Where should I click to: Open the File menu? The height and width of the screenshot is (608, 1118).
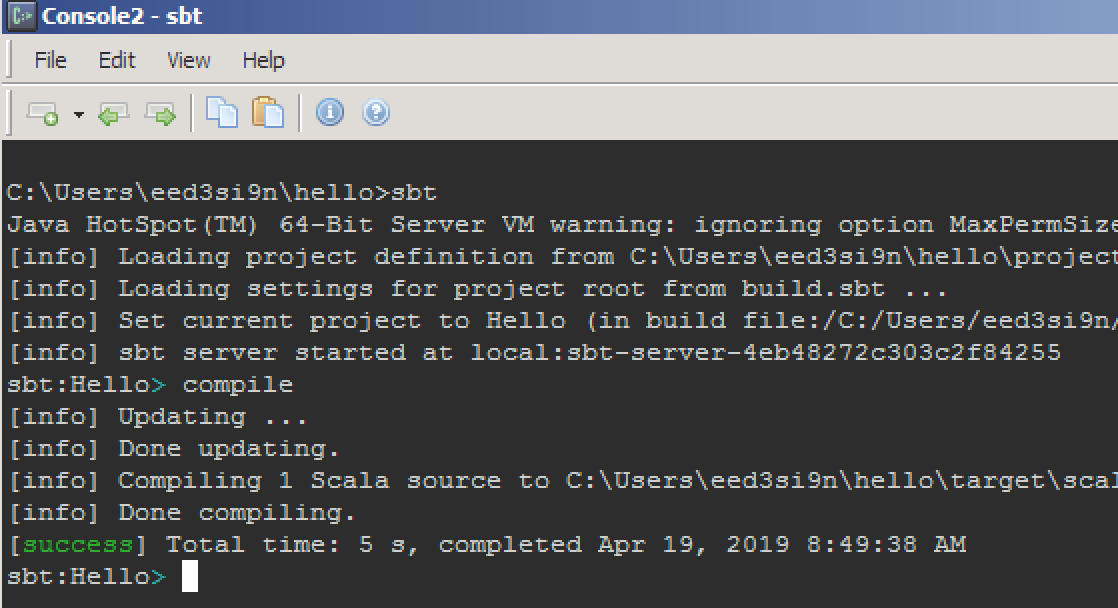coord(50,60)
